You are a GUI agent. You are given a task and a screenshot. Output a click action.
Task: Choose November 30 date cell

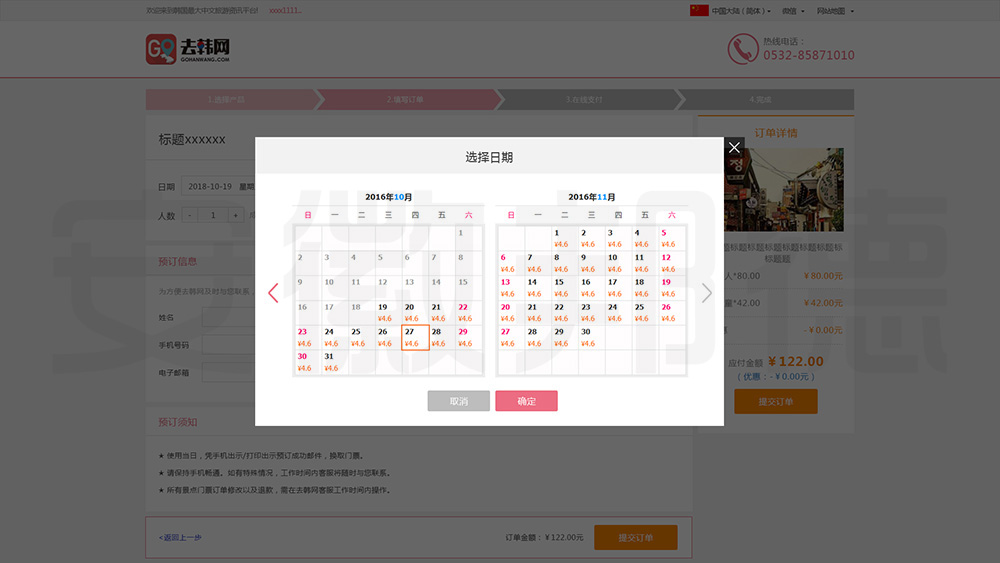tap(591, 337)
